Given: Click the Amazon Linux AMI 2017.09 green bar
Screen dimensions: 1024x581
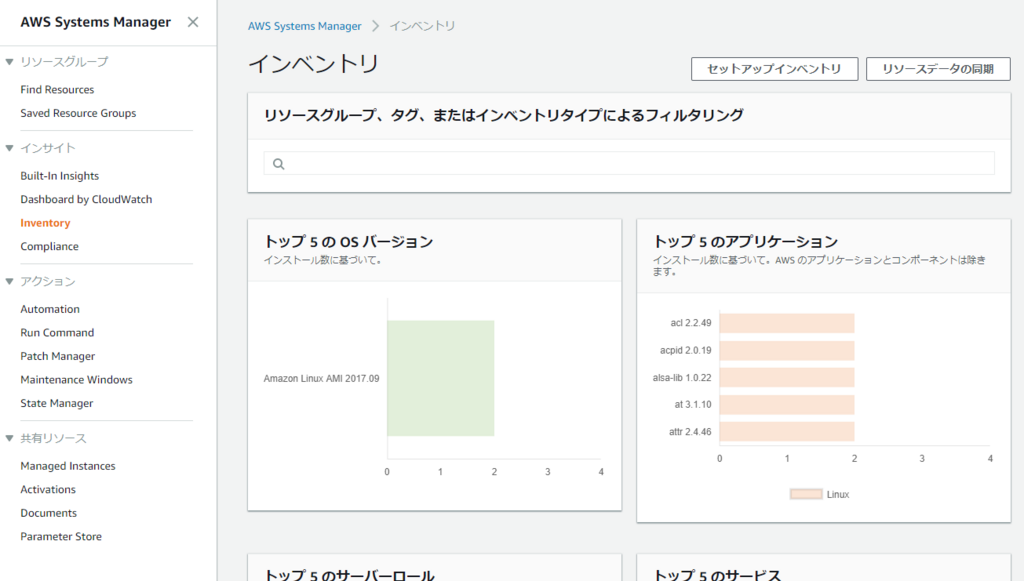Looking at the screenshot, I should point(441,378).
